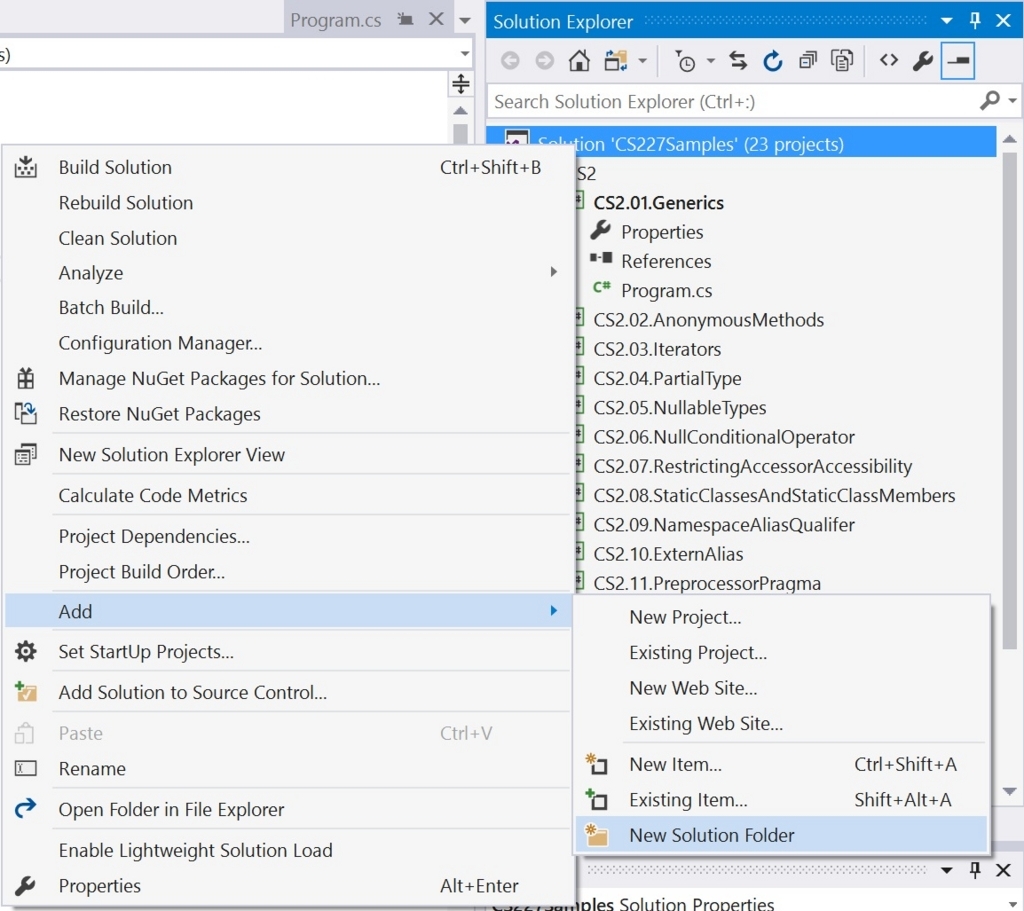Choose Build Solution from context menu
The height and width of the screenshot is (911, 1024).
tap(287, 167)
